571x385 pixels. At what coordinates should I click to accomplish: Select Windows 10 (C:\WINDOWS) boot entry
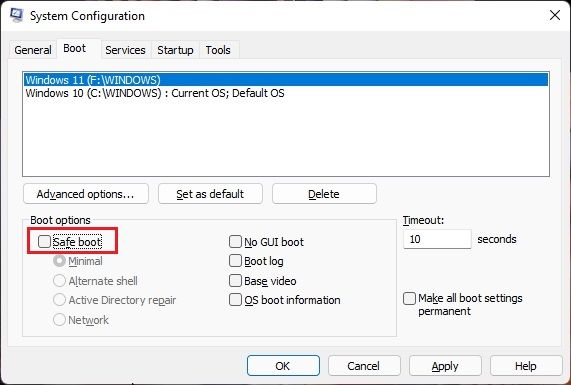pos(286,93)
